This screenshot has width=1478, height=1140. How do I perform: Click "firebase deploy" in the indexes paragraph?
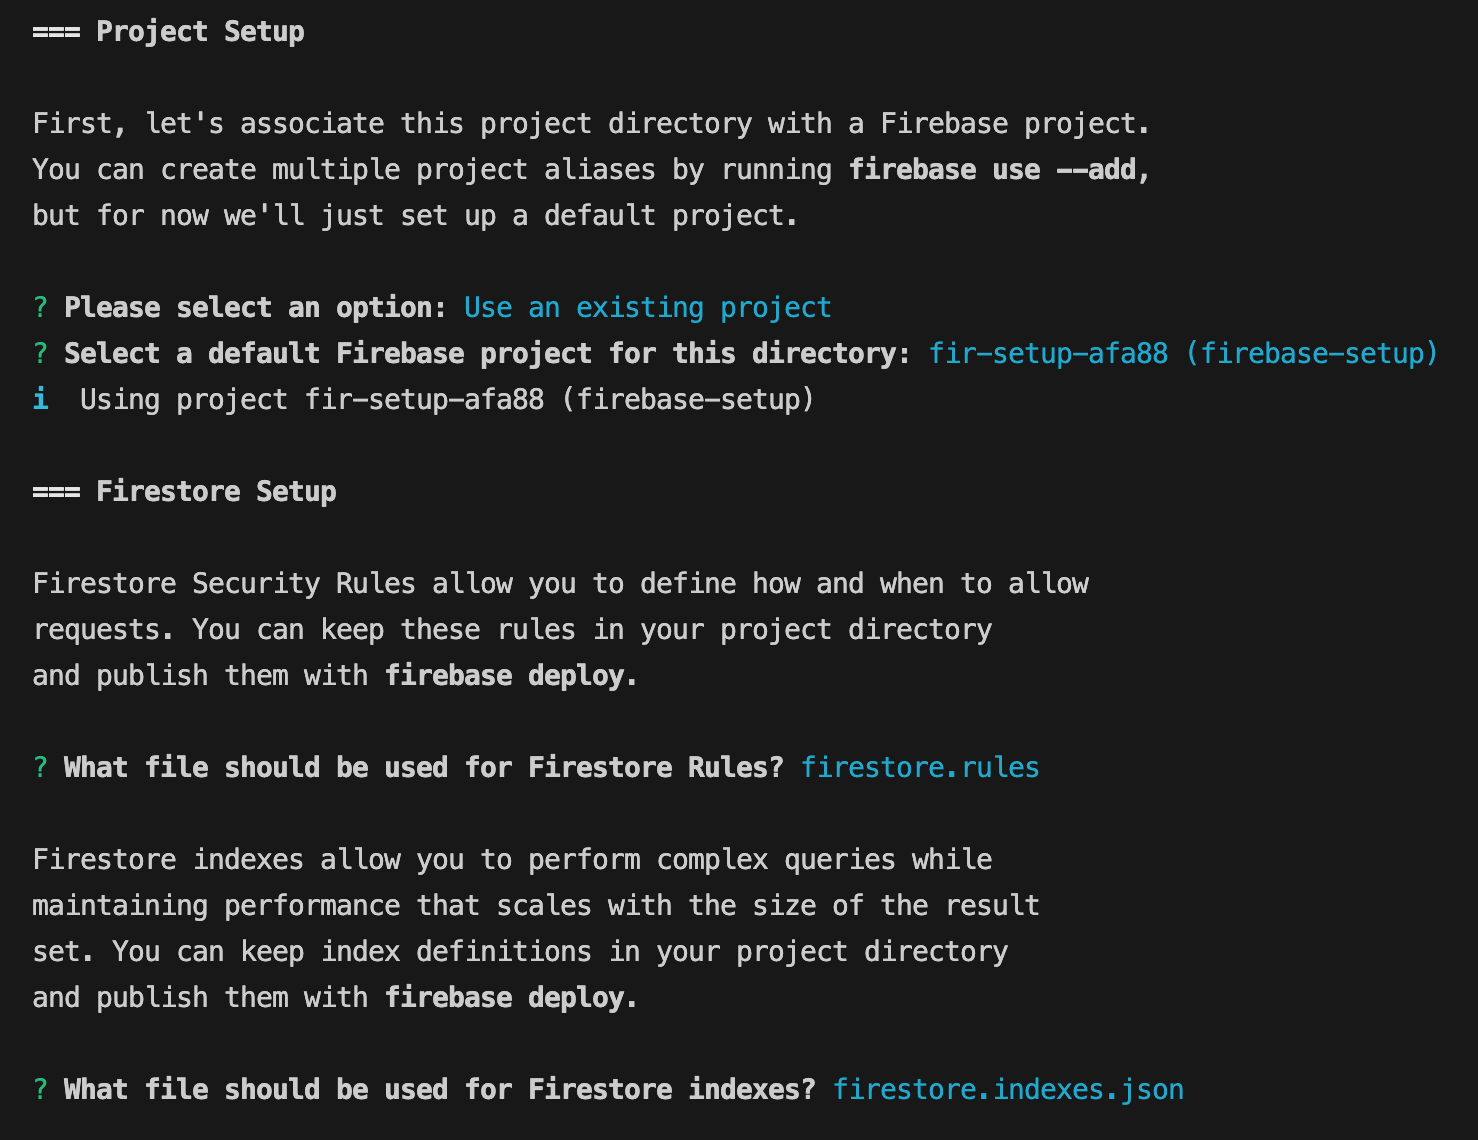tap(506, 997)
